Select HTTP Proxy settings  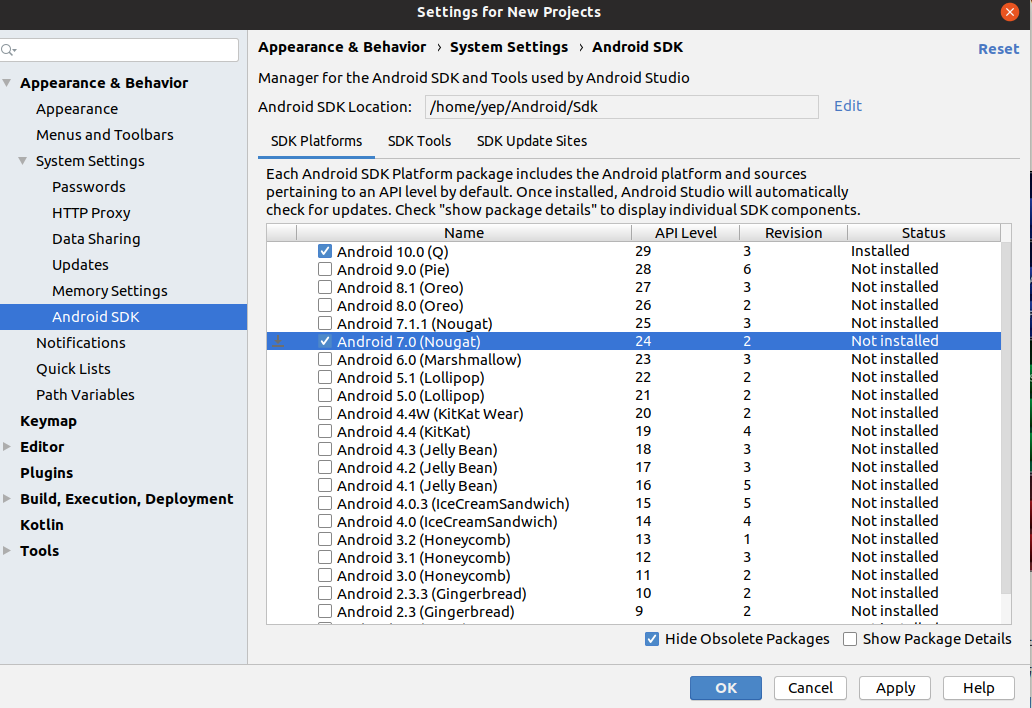point(91,213)
